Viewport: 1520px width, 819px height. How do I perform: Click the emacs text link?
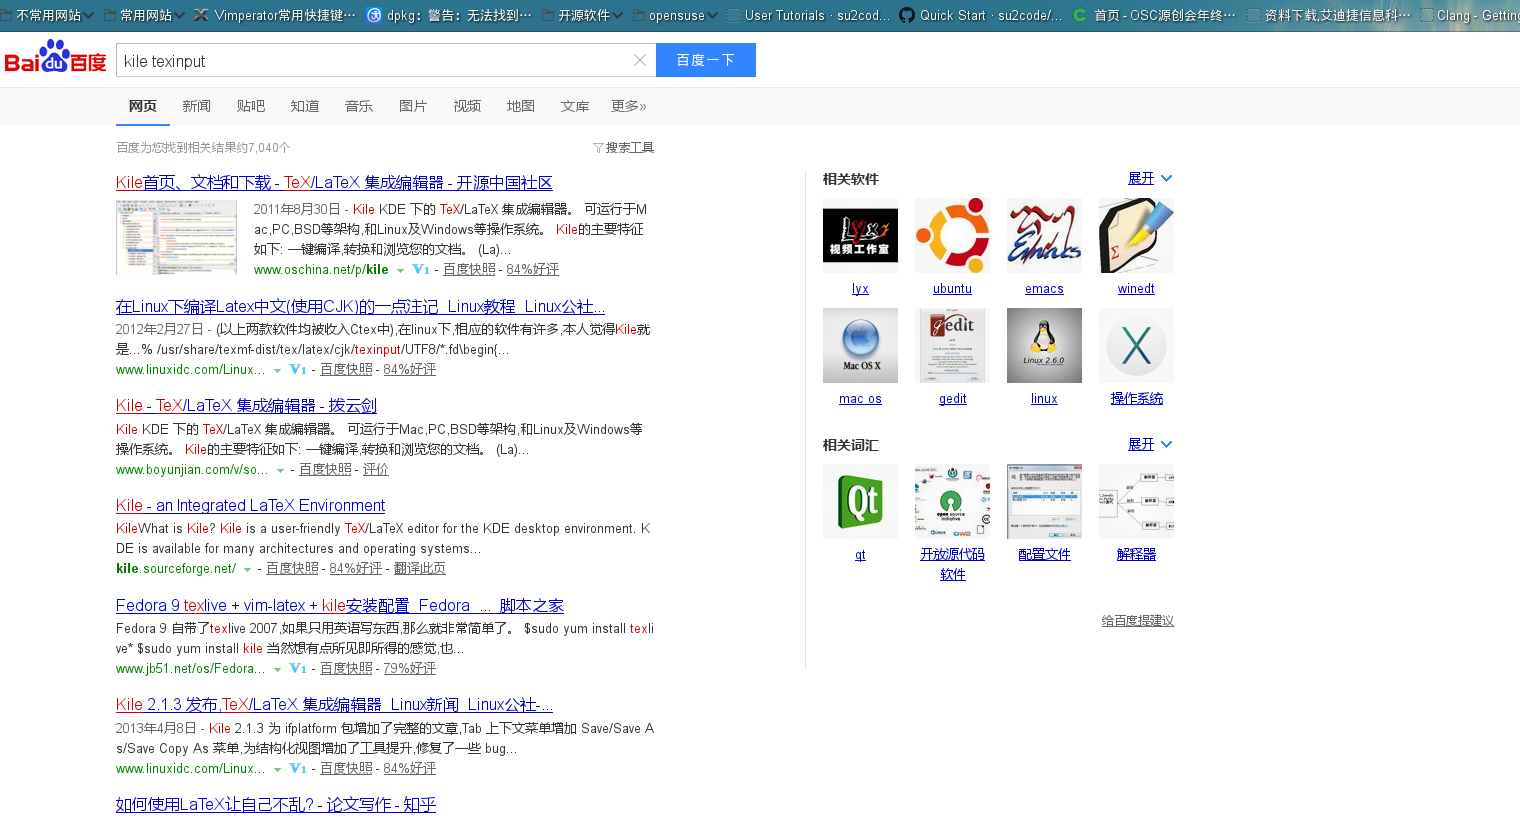(x=1044, y=289)
